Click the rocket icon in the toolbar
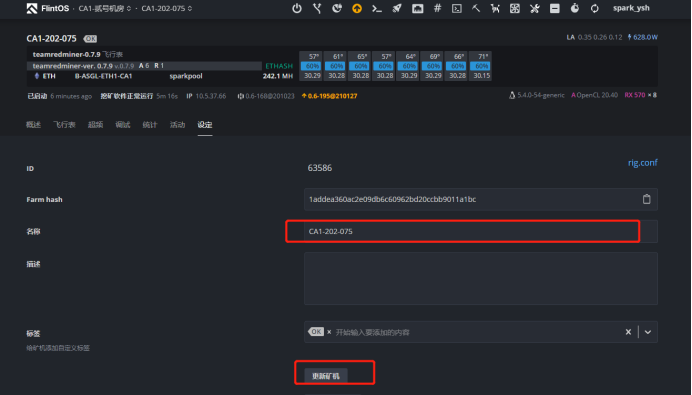Viewport: 692px width, 395px height. point(397,8)
